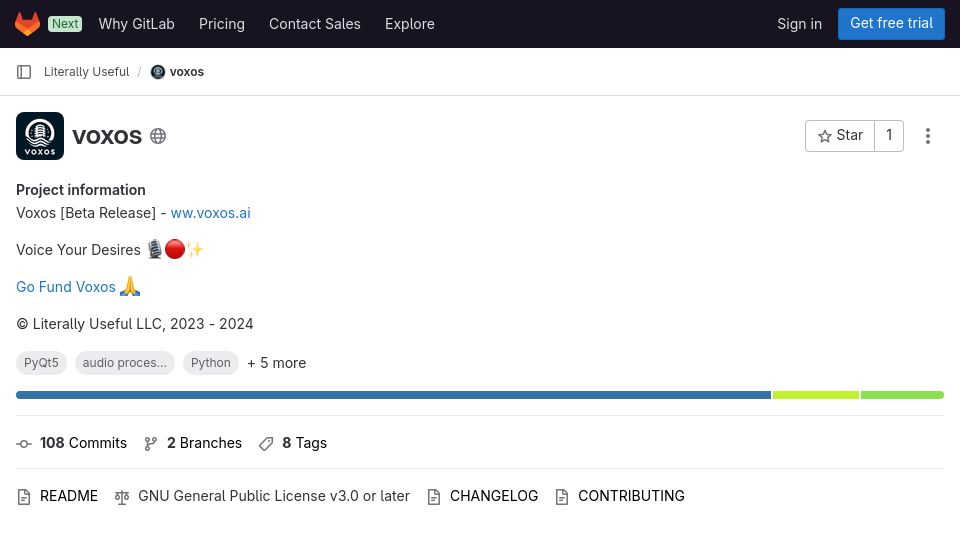This screenshot has width=960, height=540.
Task: Click the license scales icon
Action: pyautogui.click(x=122, y=497)
